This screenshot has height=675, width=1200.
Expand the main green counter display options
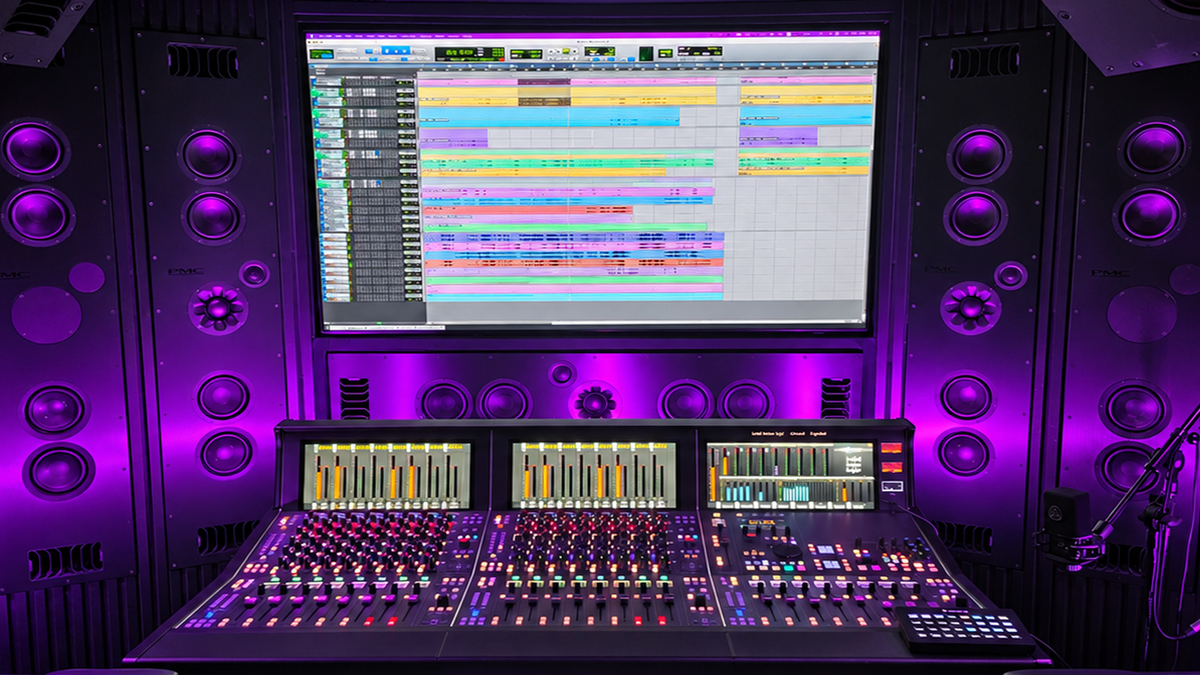click(x=469, y=54)
